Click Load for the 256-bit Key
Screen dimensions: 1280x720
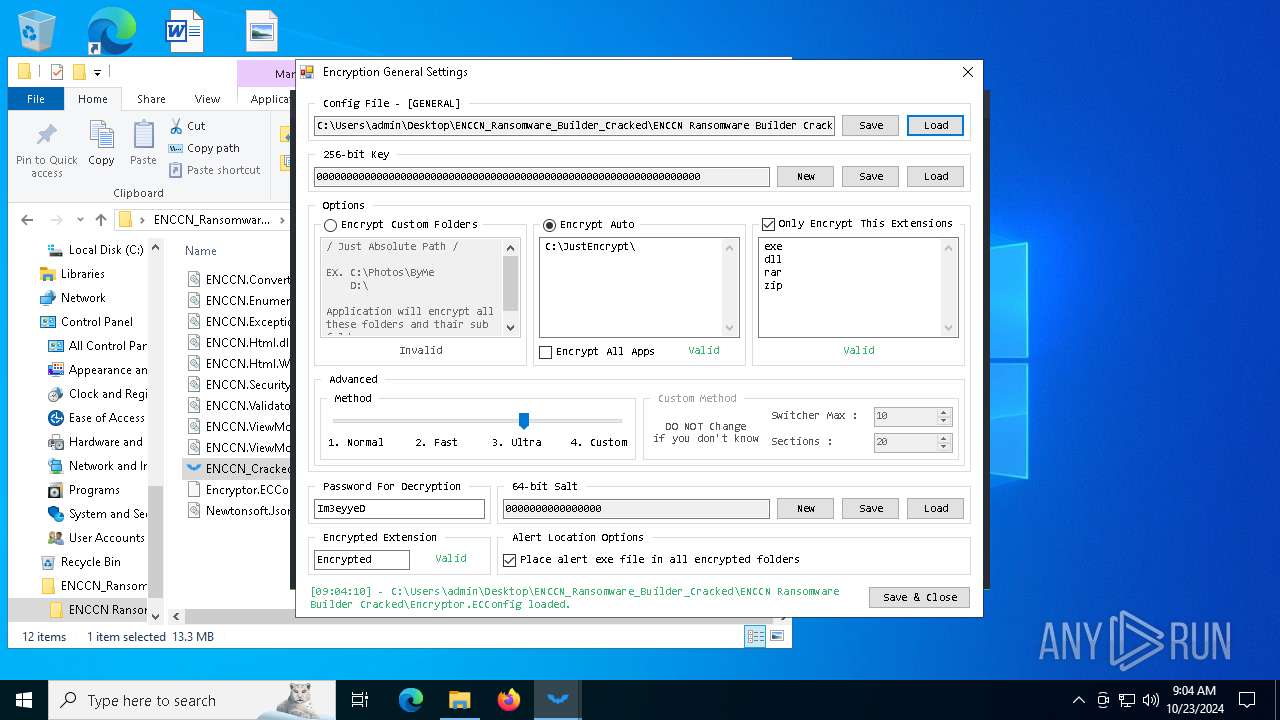(936, 176)
